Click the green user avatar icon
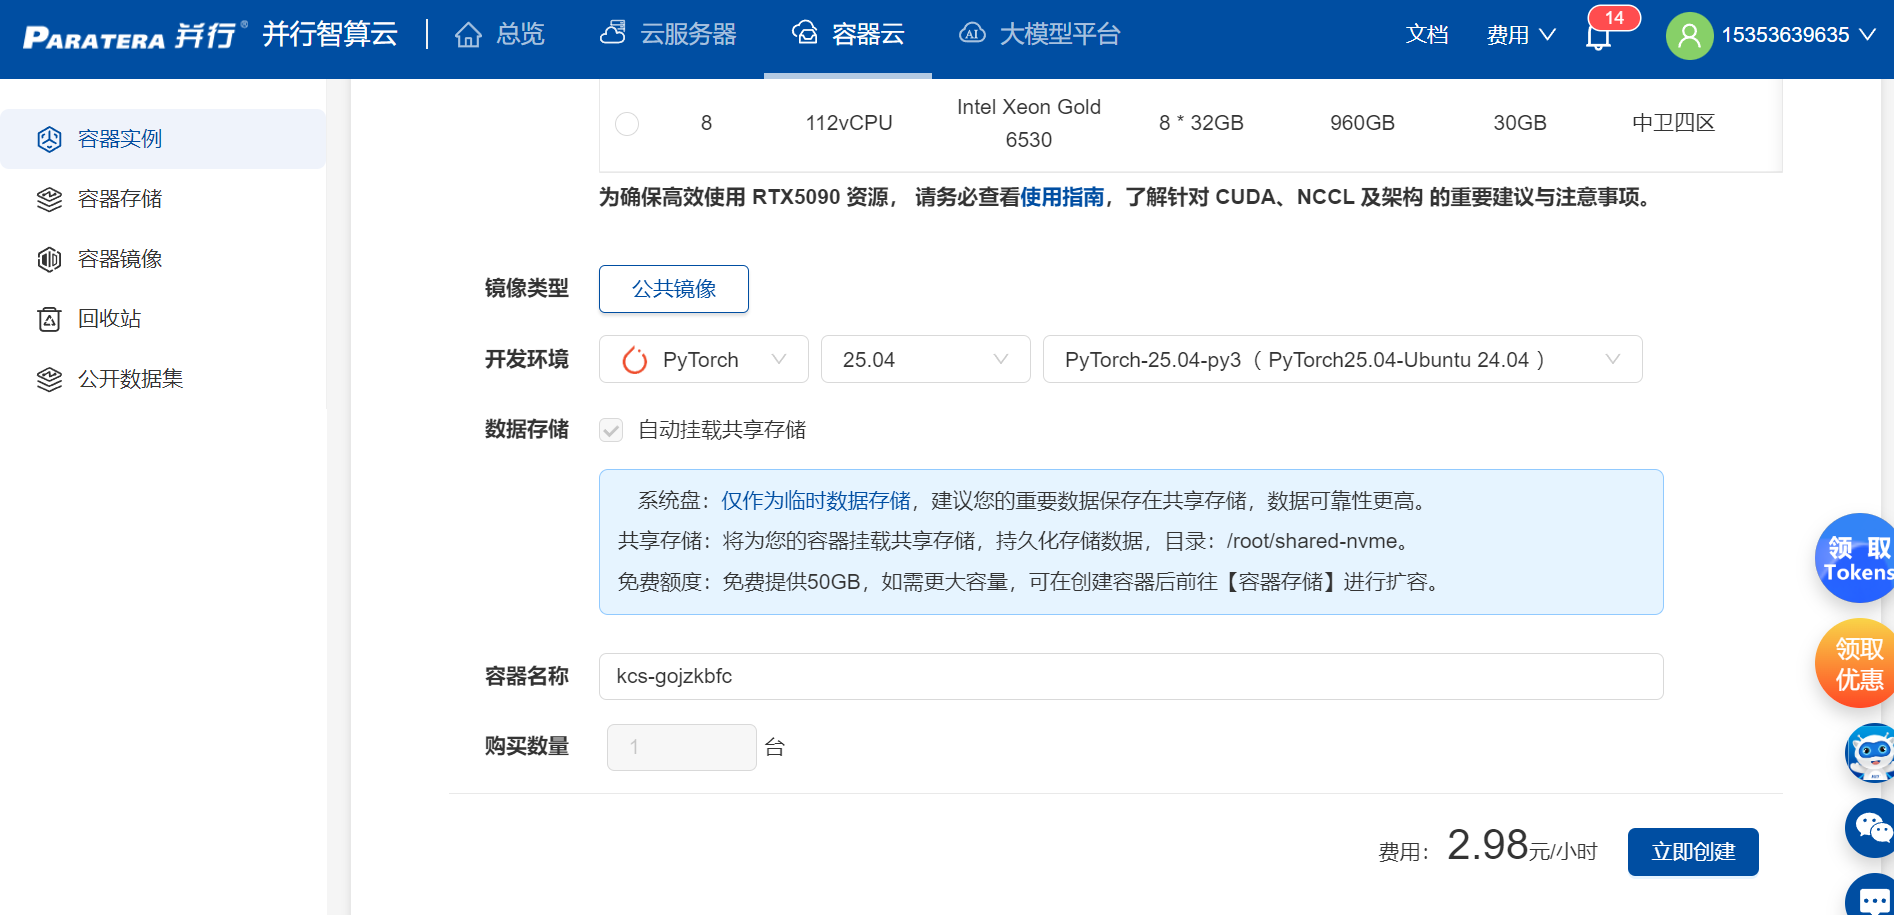1894x915 pixels. pos(1689,35)
